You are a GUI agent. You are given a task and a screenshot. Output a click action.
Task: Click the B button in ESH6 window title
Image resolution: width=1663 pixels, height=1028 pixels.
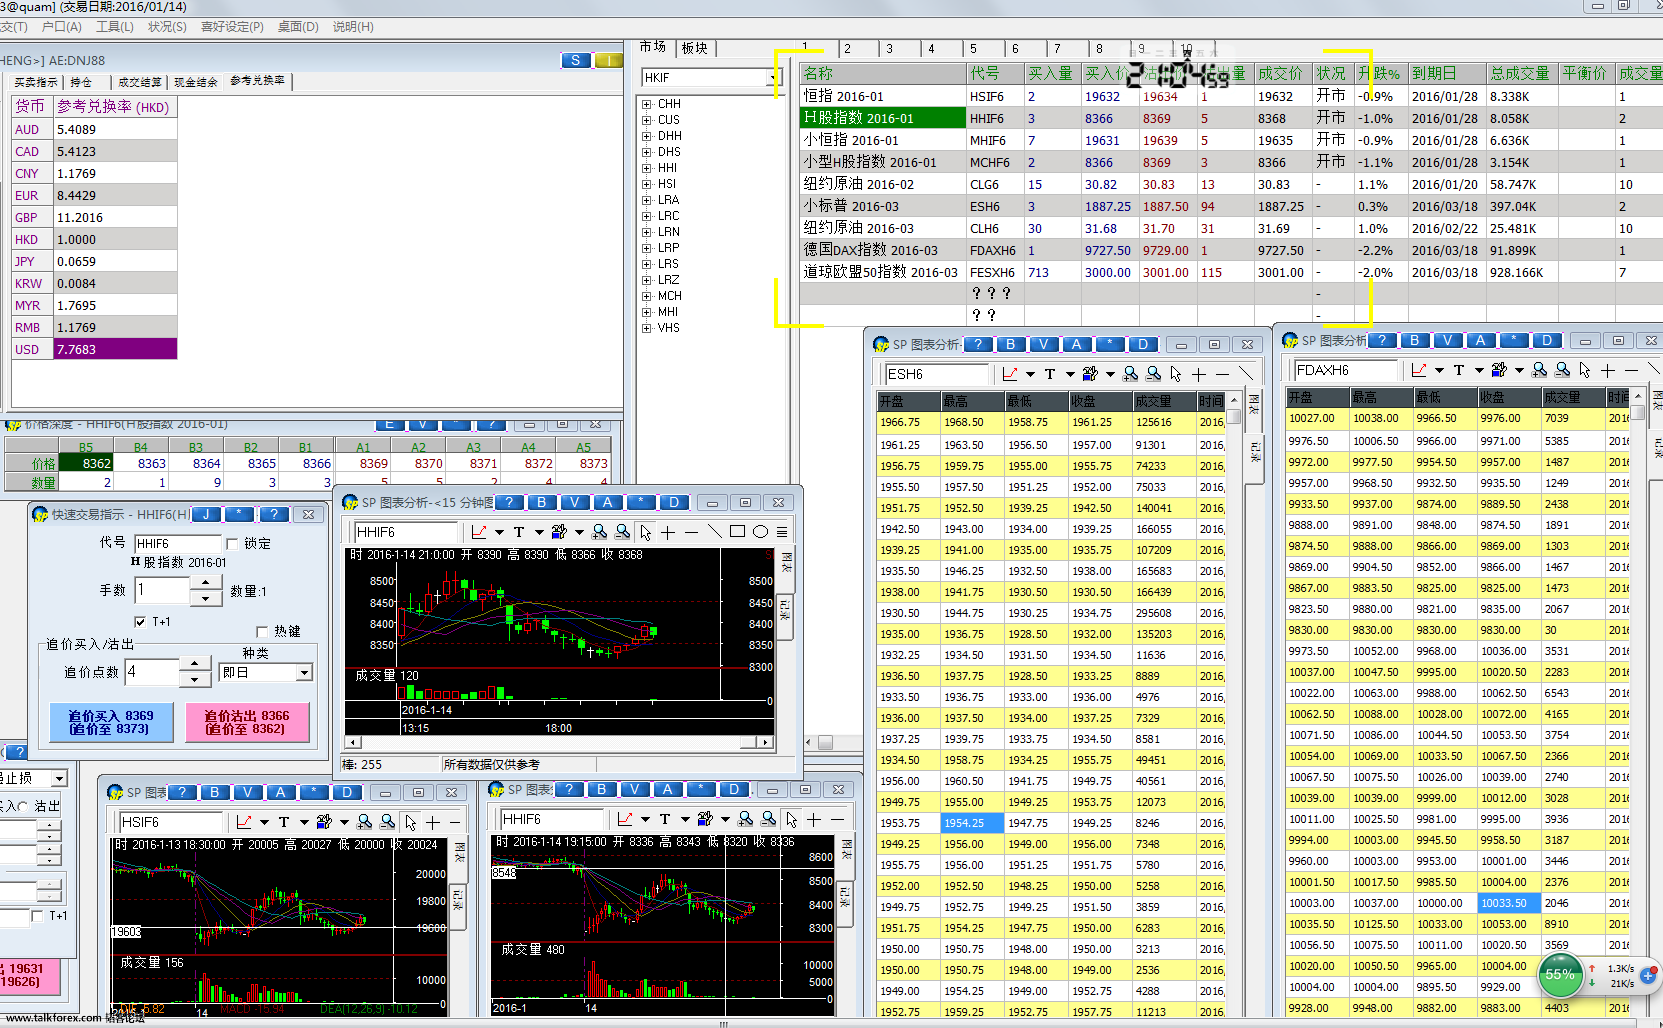(1011, 344)
